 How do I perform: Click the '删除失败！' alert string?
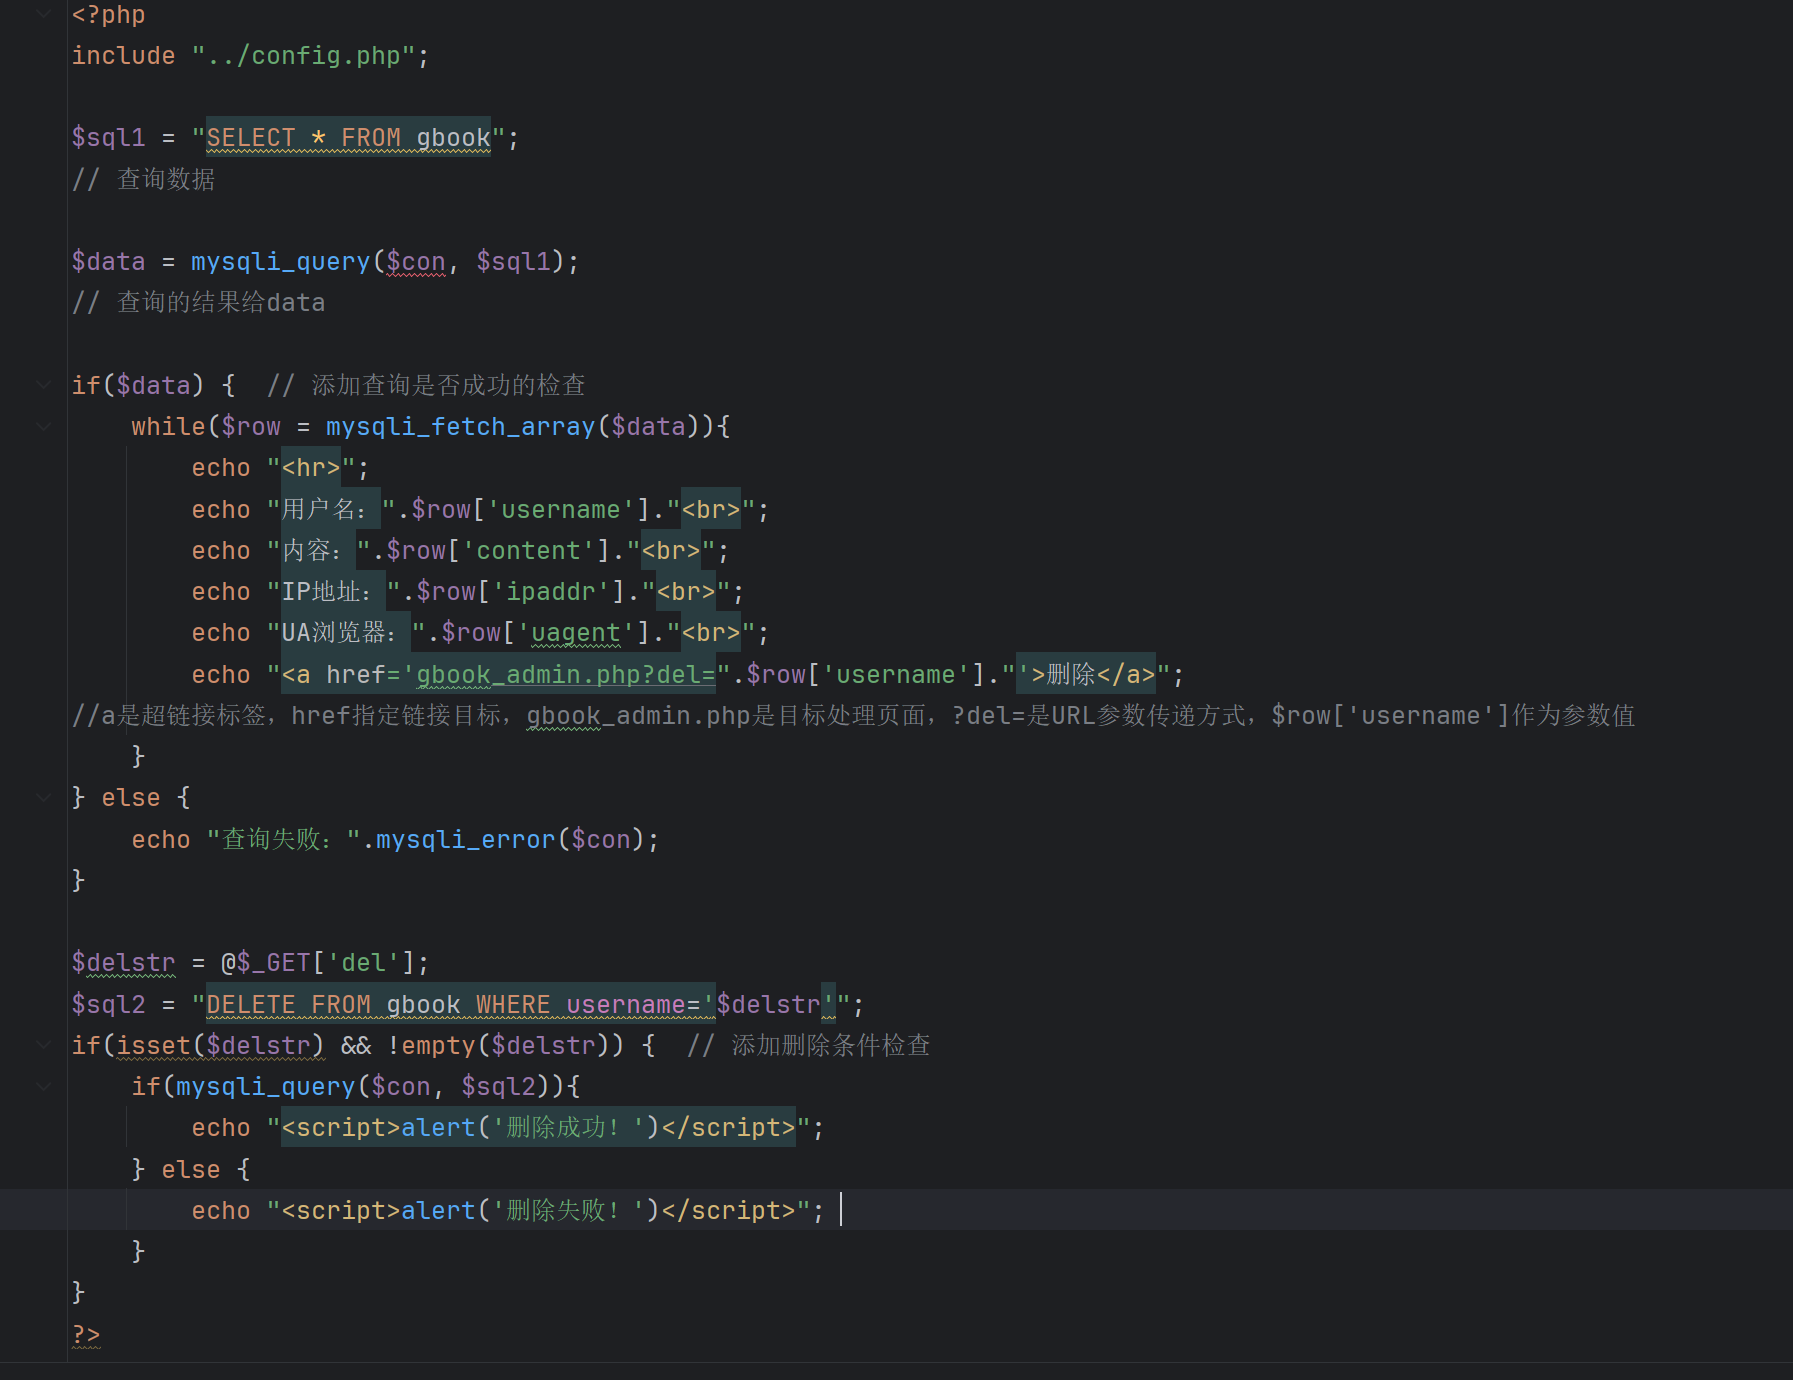pos(568,1211)
